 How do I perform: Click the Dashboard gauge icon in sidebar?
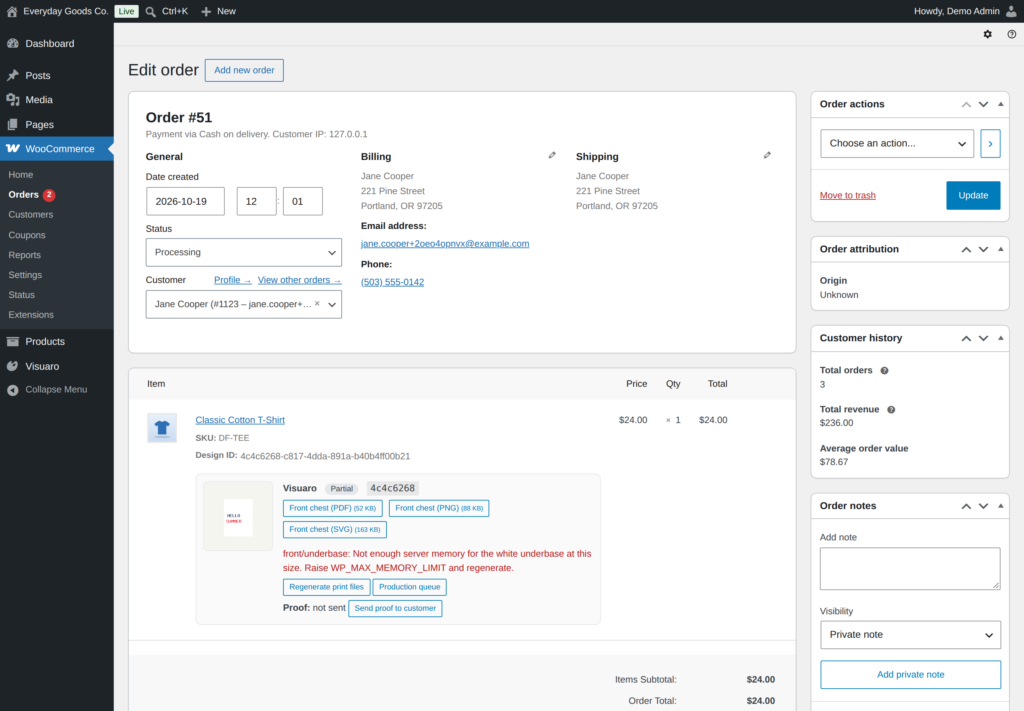click(x=12, y=43)
